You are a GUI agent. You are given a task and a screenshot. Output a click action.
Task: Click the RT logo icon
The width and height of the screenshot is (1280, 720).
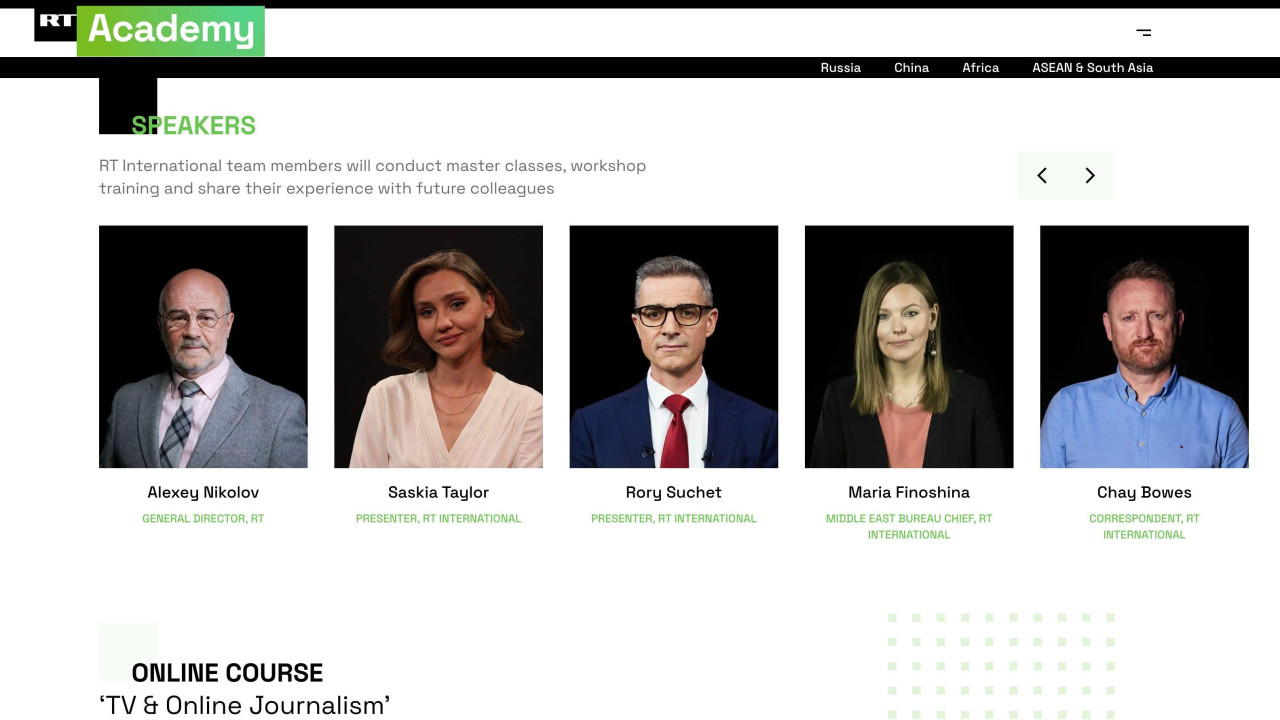click(x=56, y=24)
